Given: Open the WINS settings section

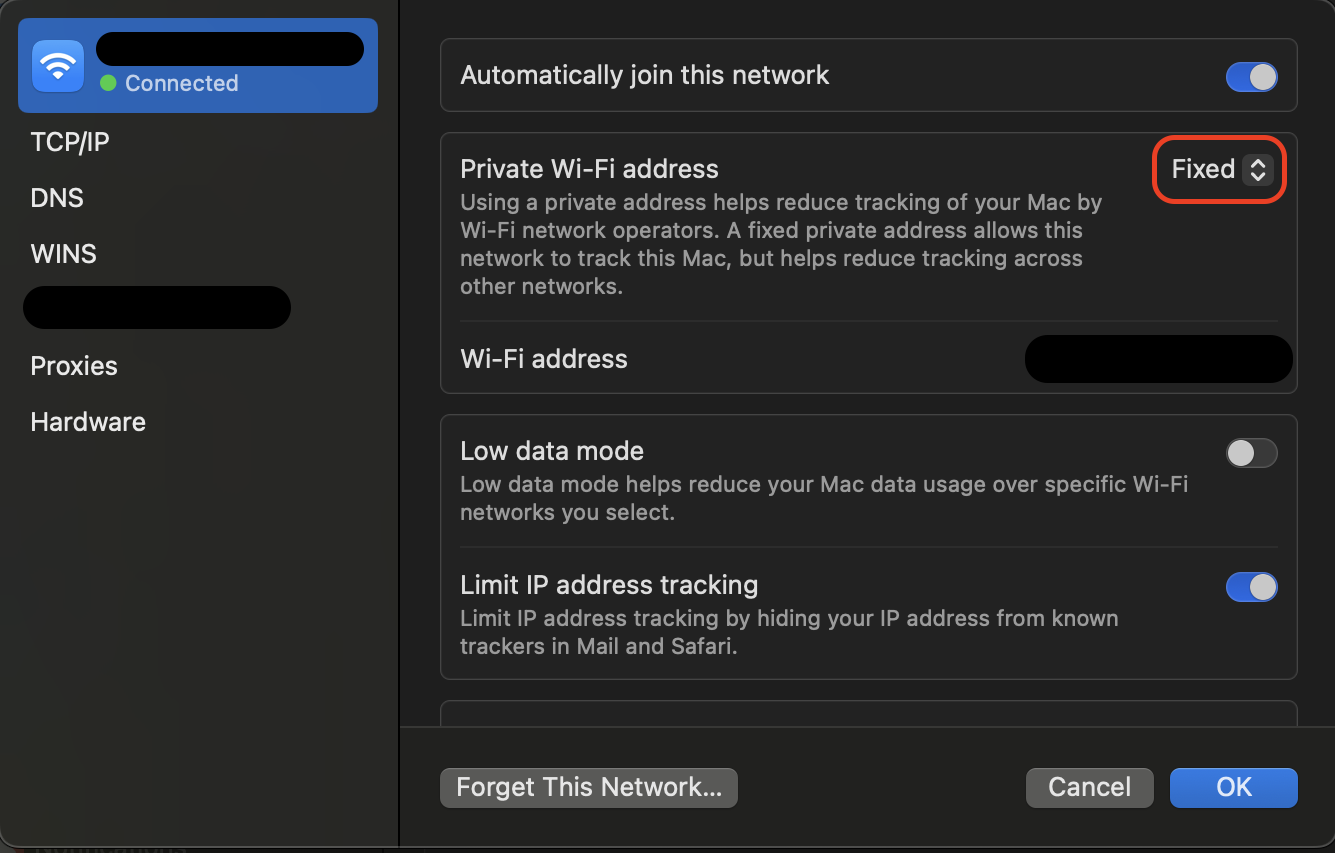Looking at the screenshot, I should 63,253.
